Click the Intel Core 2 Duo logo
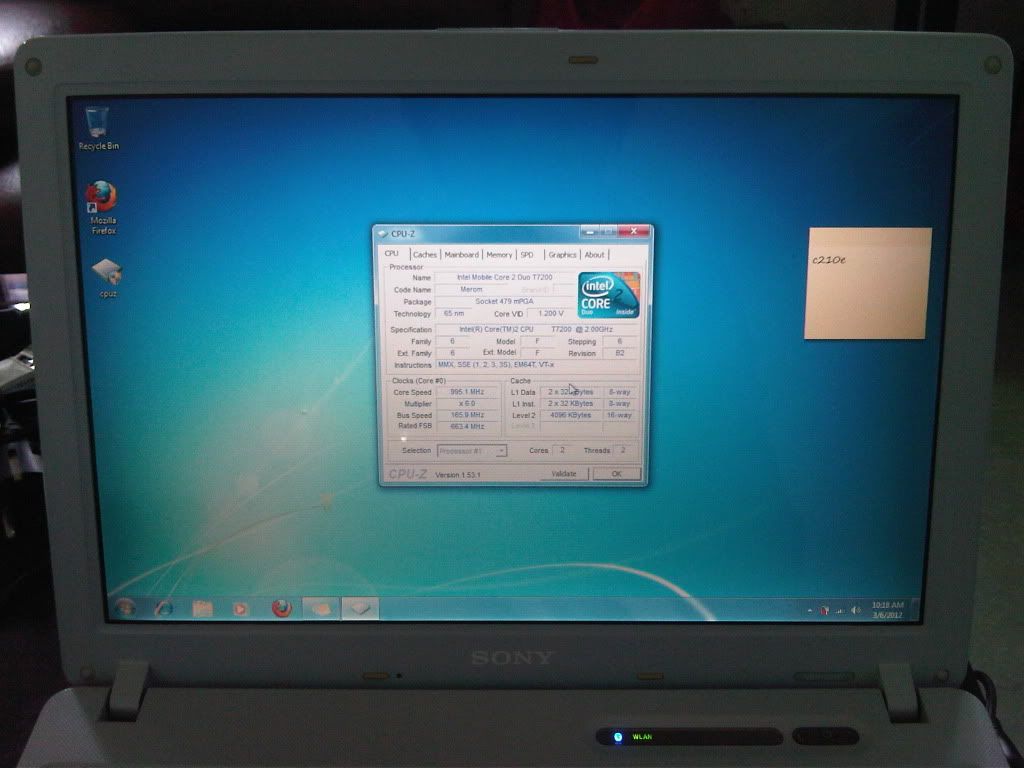 pos(609,295)
